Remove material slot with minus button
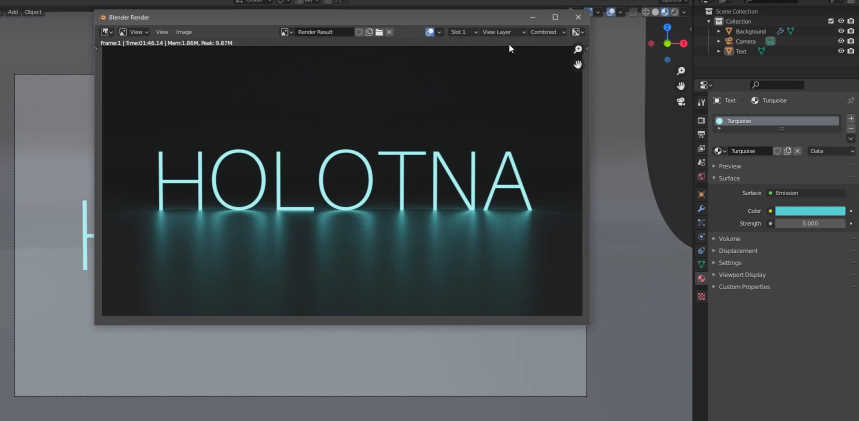The image size is (859, 421). pos(851,129)
